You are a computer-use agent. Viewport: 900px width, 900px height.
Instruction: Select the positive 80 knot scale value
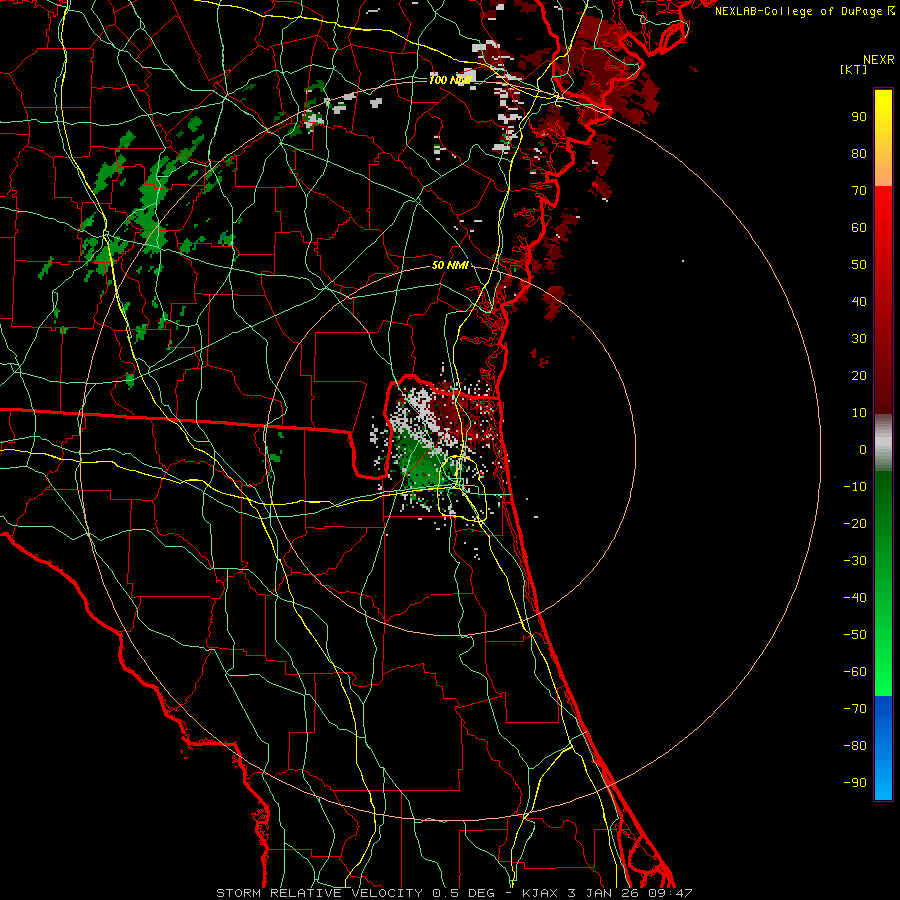859,153
